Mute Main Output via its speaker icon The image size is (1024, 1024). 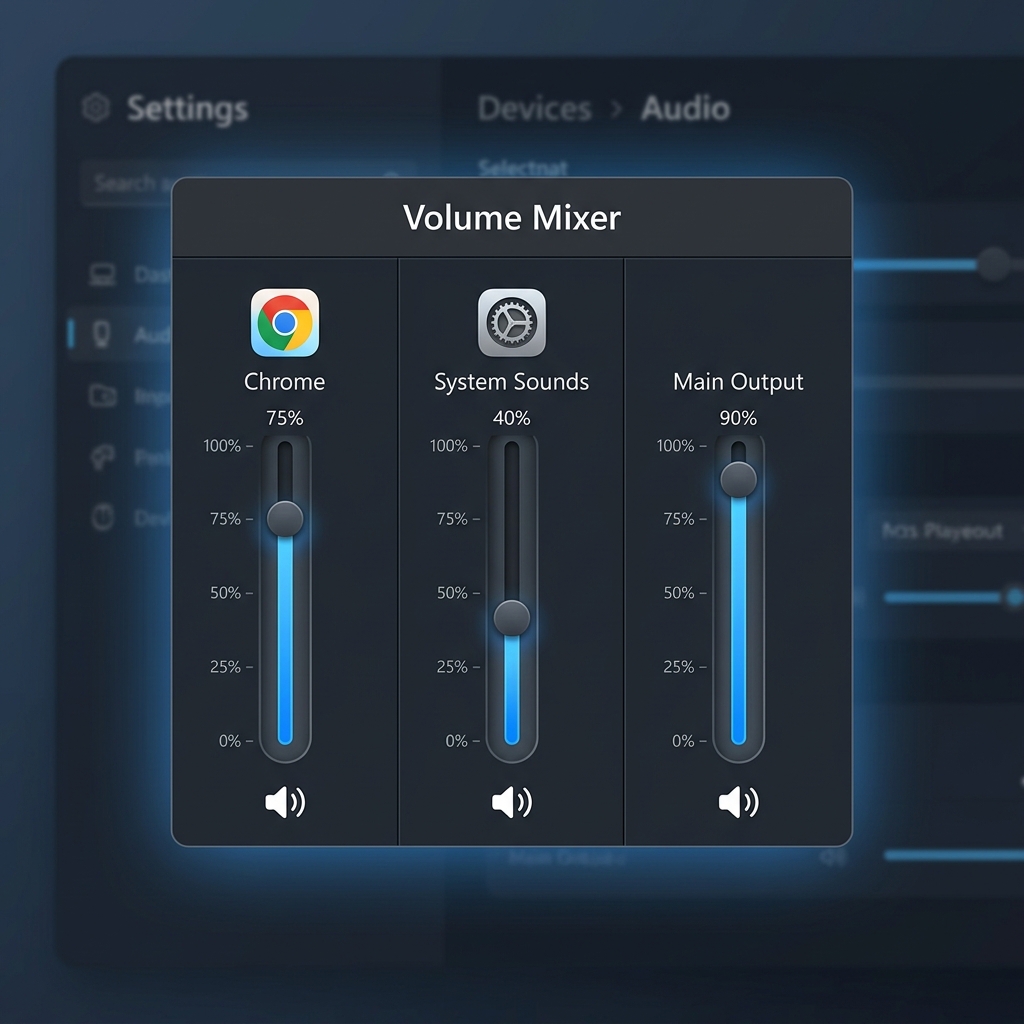(738, 802)
